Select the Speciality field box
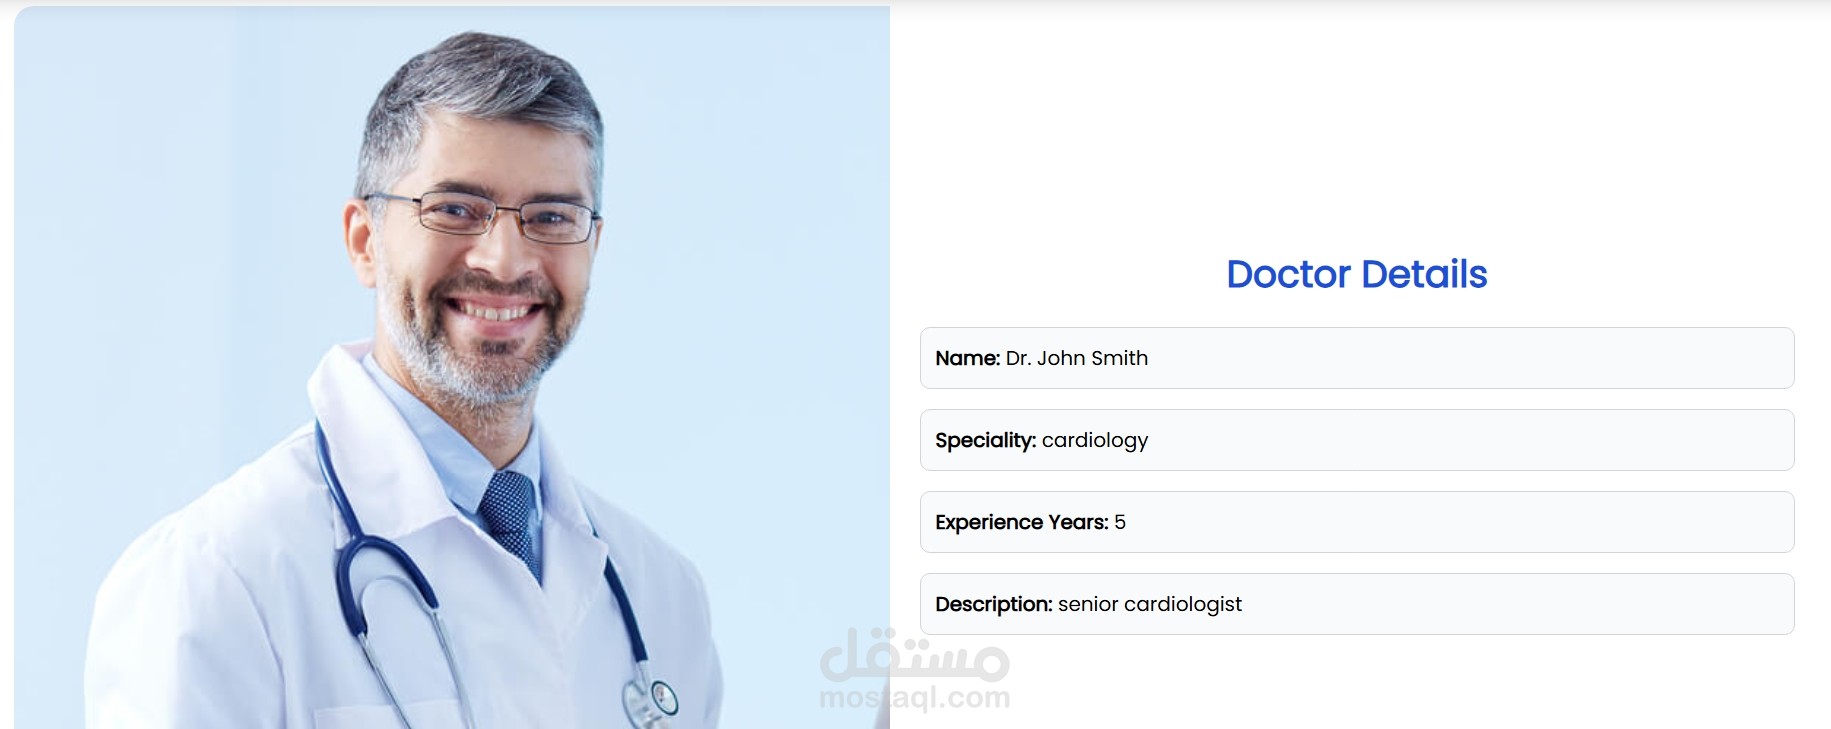The image size is (1831, 729). coord(1357,440)
